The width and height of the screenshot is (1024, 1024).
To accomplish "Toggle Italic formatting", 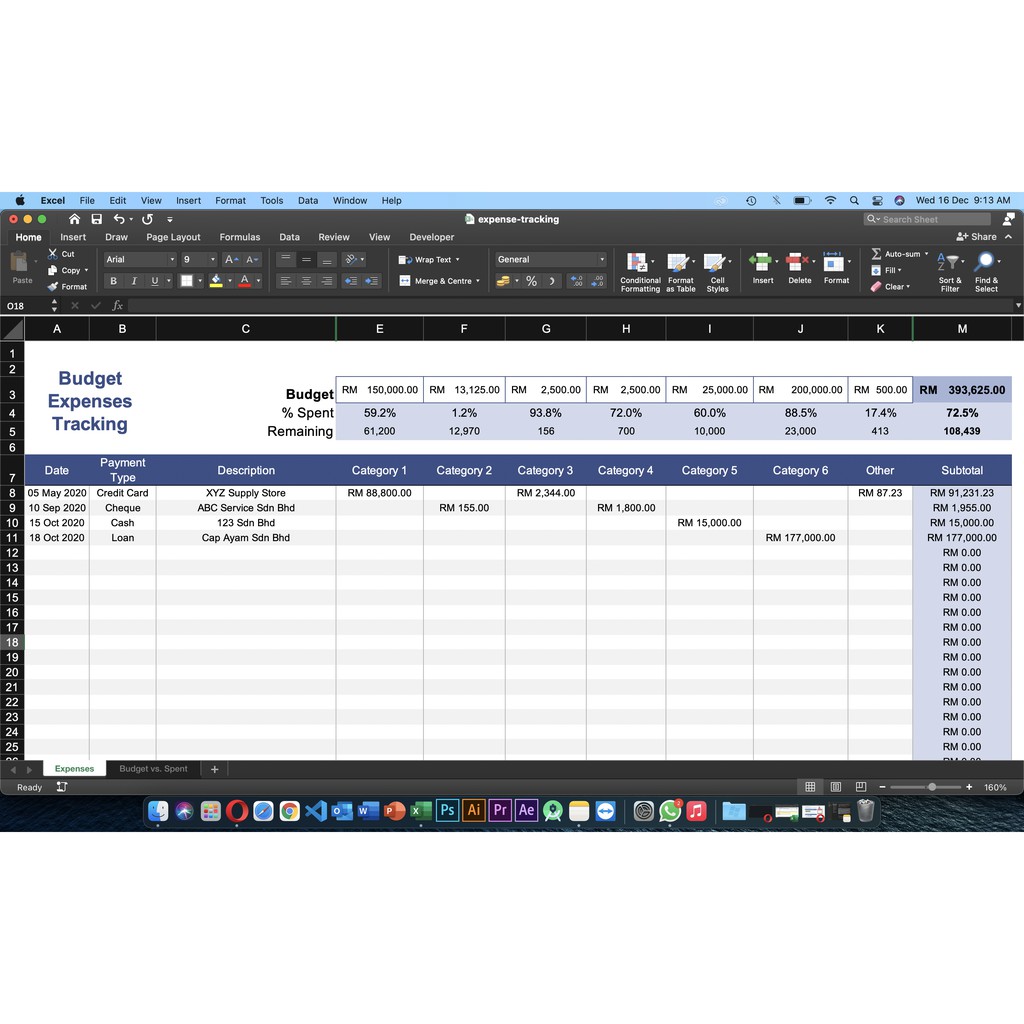I will pos(134,281).
